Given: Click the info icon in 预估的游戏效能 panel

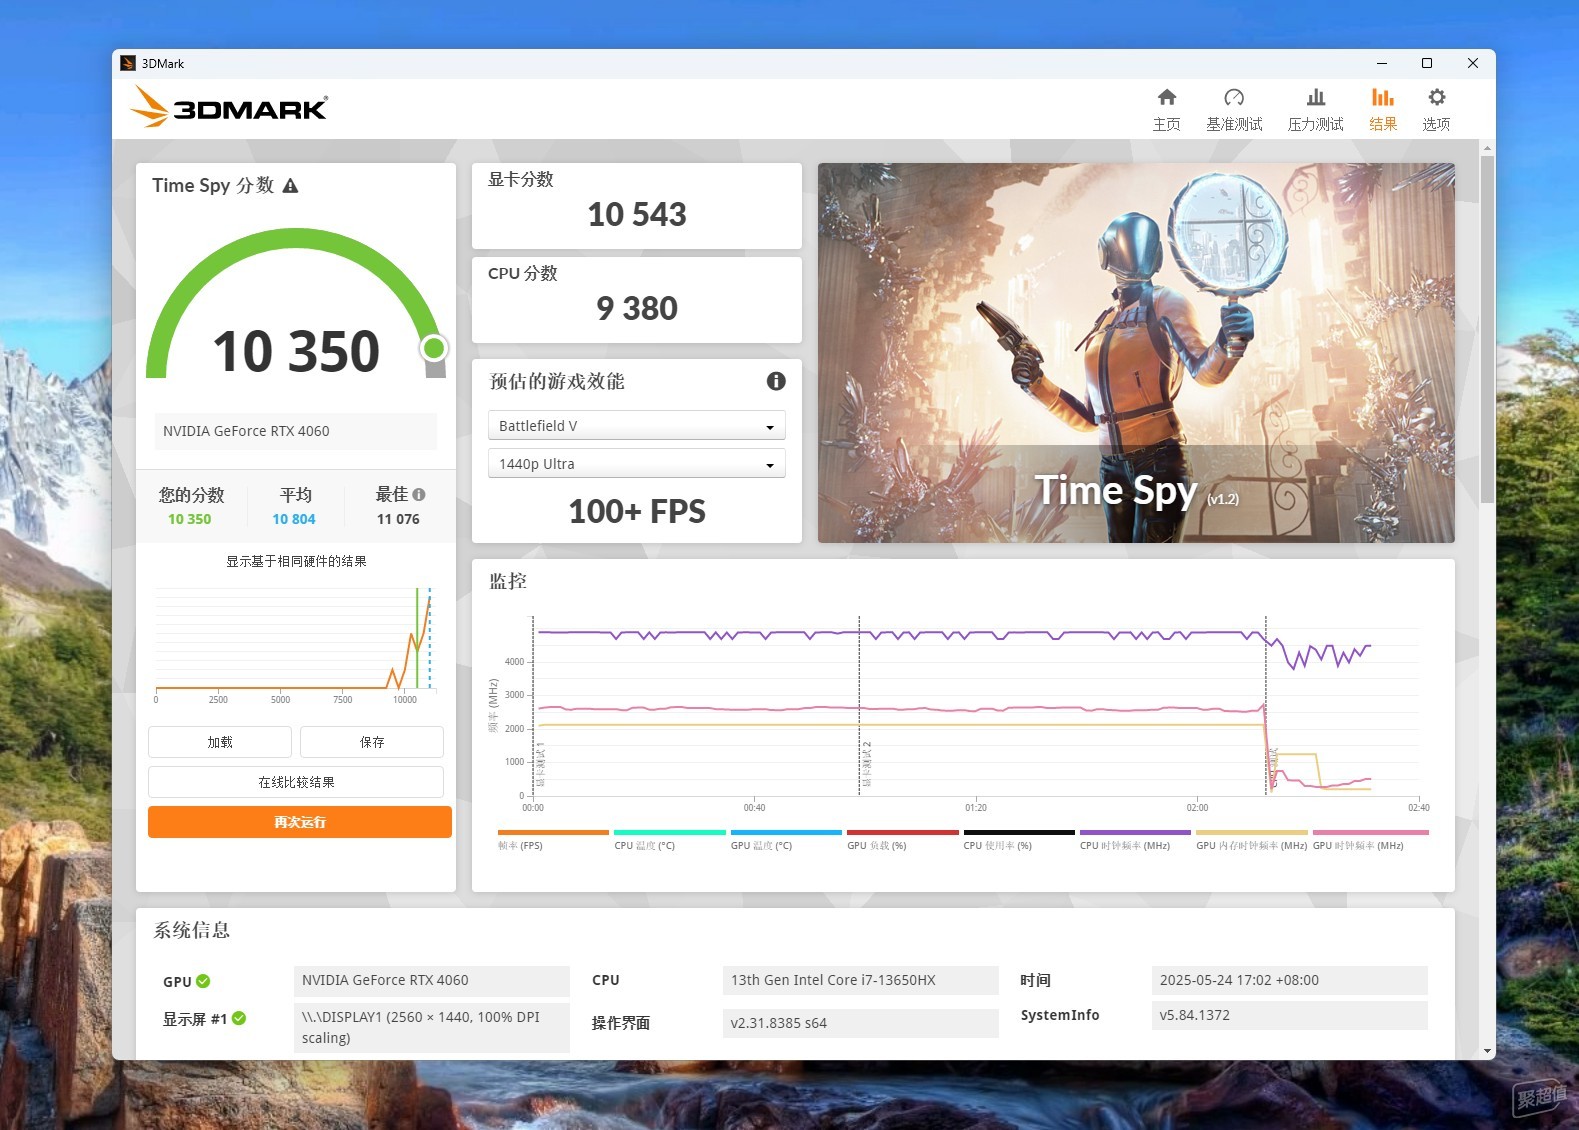Looking at the screenshot, I should 776,381.
